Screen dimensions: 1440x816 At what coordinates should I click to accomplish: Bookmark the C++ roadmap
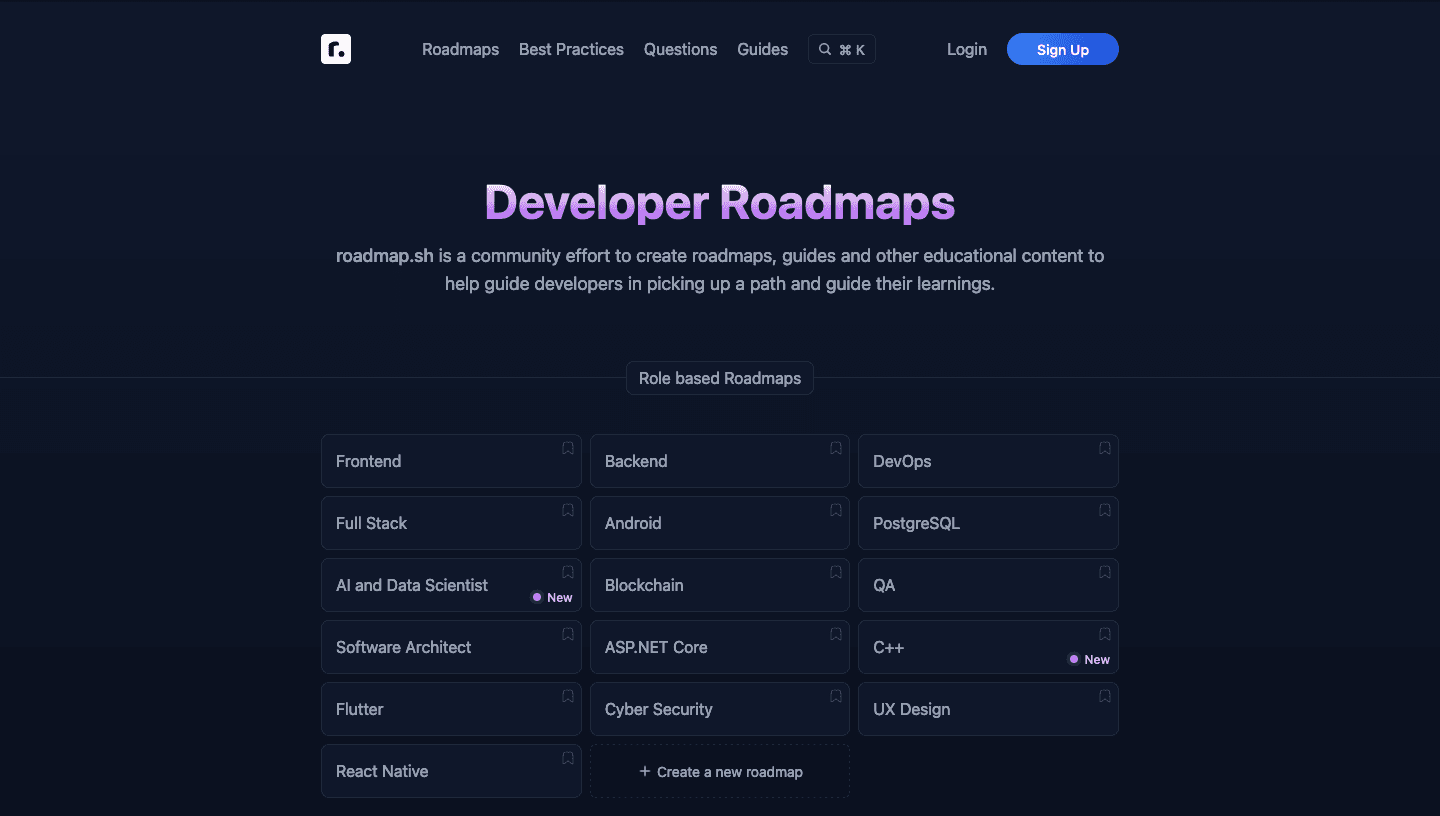pyautogui.click(x=1105, y=634)
